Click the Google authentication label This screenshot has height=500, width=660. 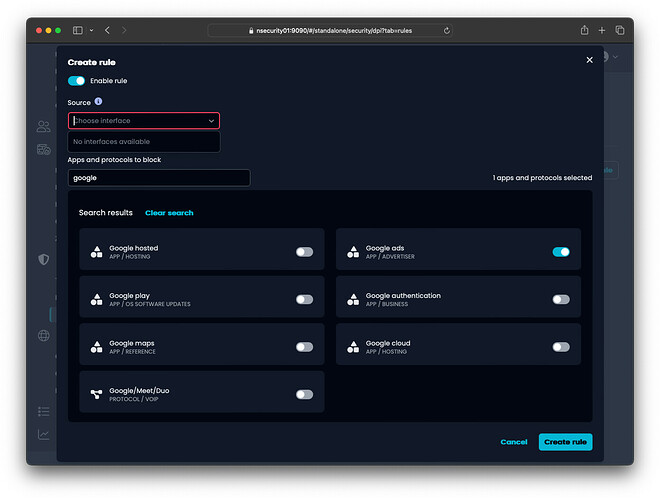point(403,295)
